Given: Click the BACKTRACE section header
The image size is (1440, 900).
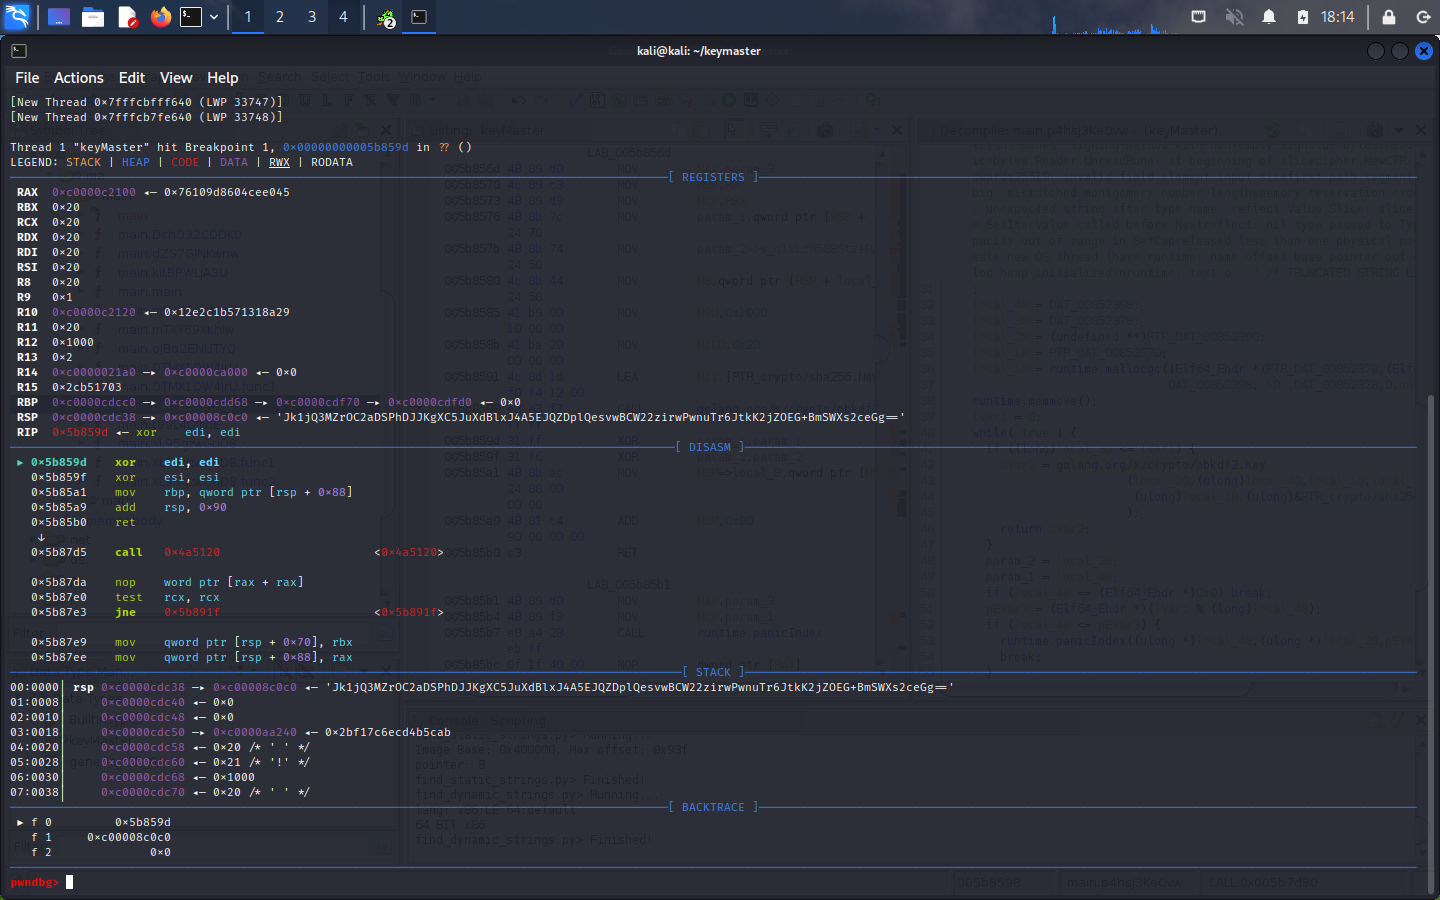Looking at the screenshot, I should pos(713,807).
